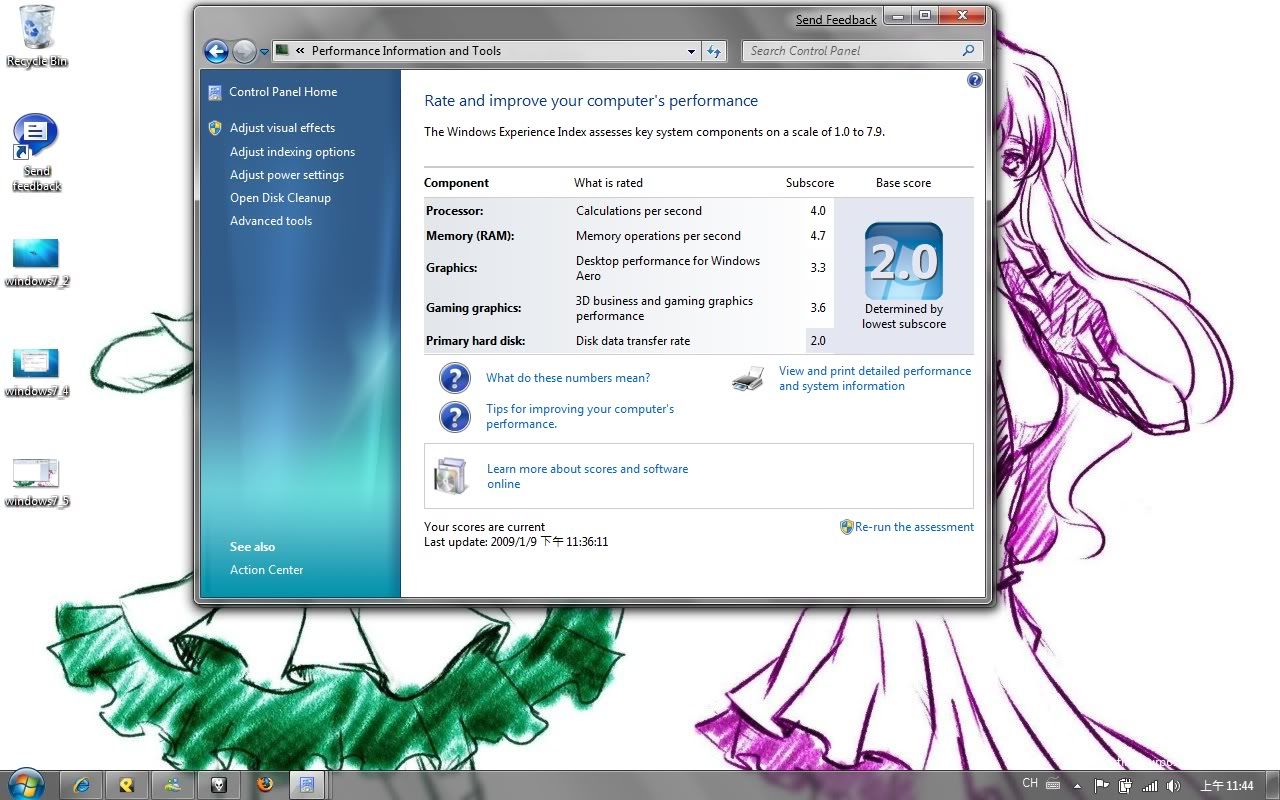The height and width of the screenshot is (800, 1280).
Task: Click Send Feedback link in title bar
Action: tap(836, 20)
